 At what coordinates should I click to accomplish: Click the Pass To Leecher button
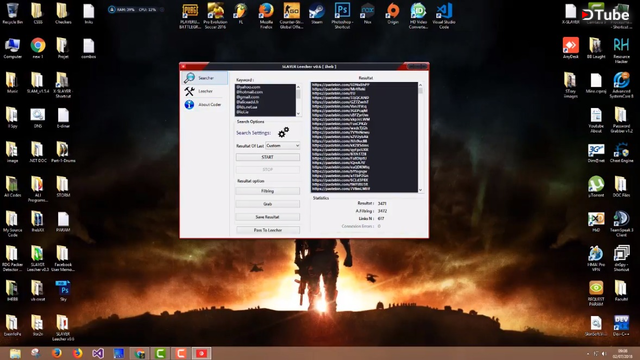click(x=268, y=230)
